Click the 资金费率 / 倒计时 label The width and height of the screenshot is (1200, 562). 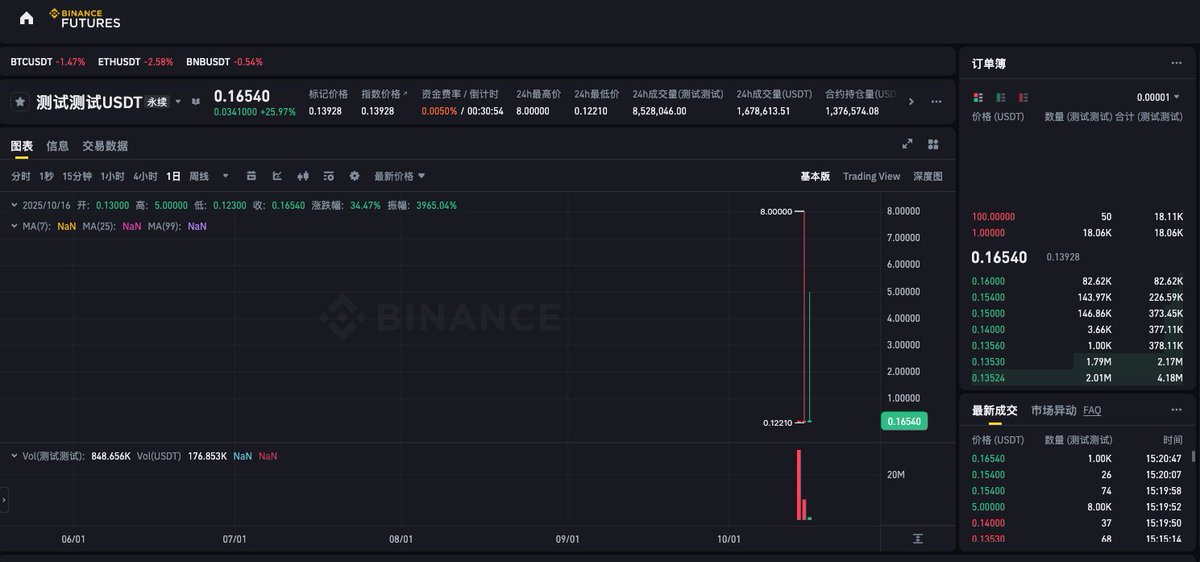tap(460, 94)
